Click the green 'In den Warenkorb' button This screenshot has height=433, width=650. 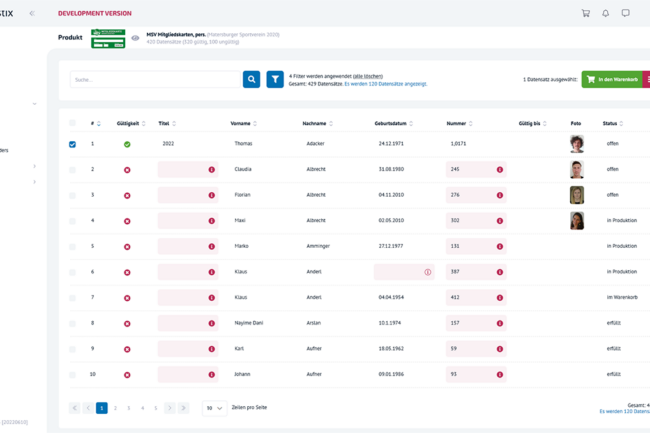point(610,79)
